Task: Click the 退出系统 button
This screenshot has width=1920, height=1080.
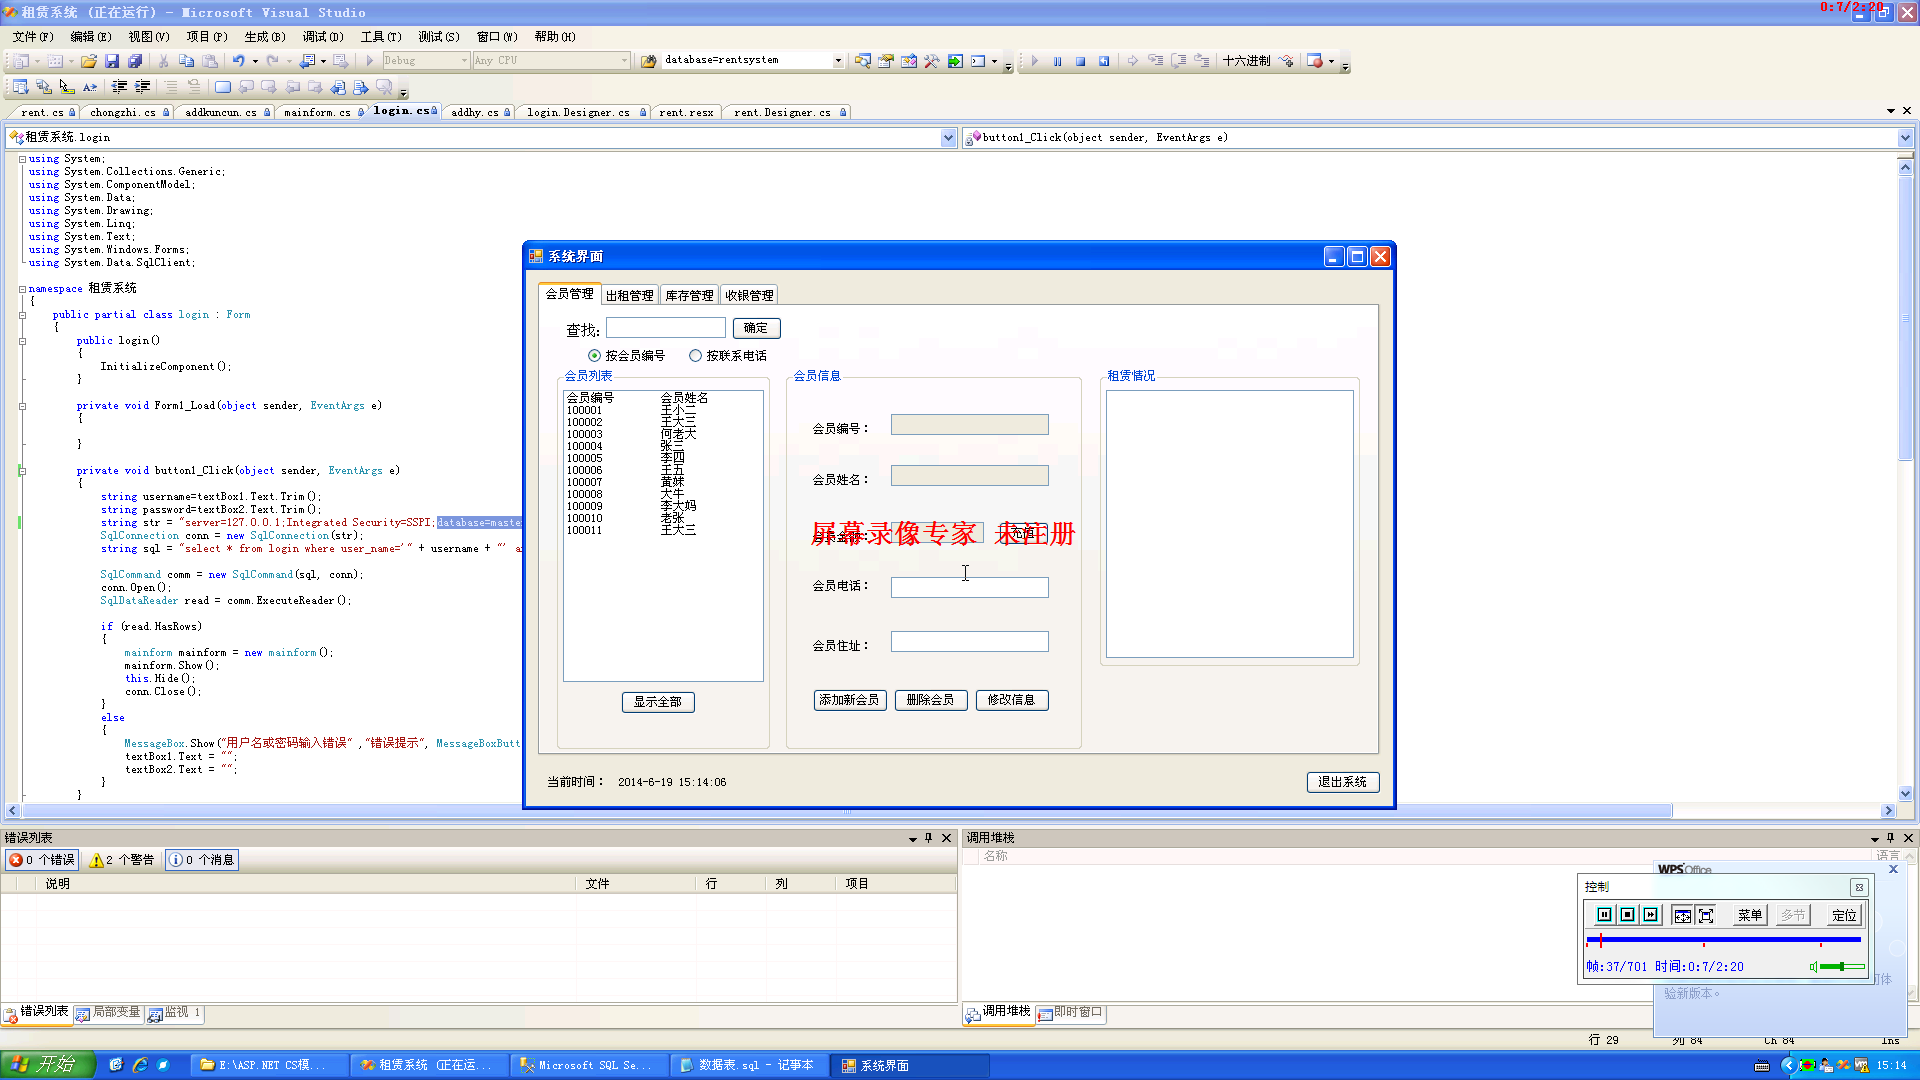Action: pyautogui.click(x=1342, y=782)
